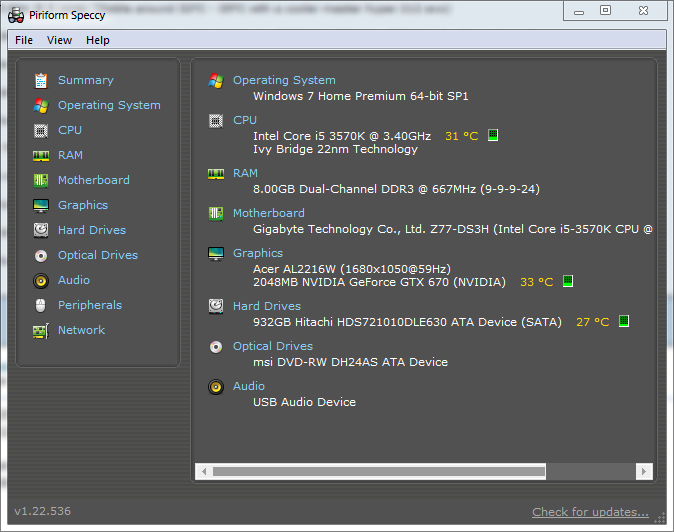Open the View menu
The width and height of the screenshot is (674, 532).
(59, 40)
